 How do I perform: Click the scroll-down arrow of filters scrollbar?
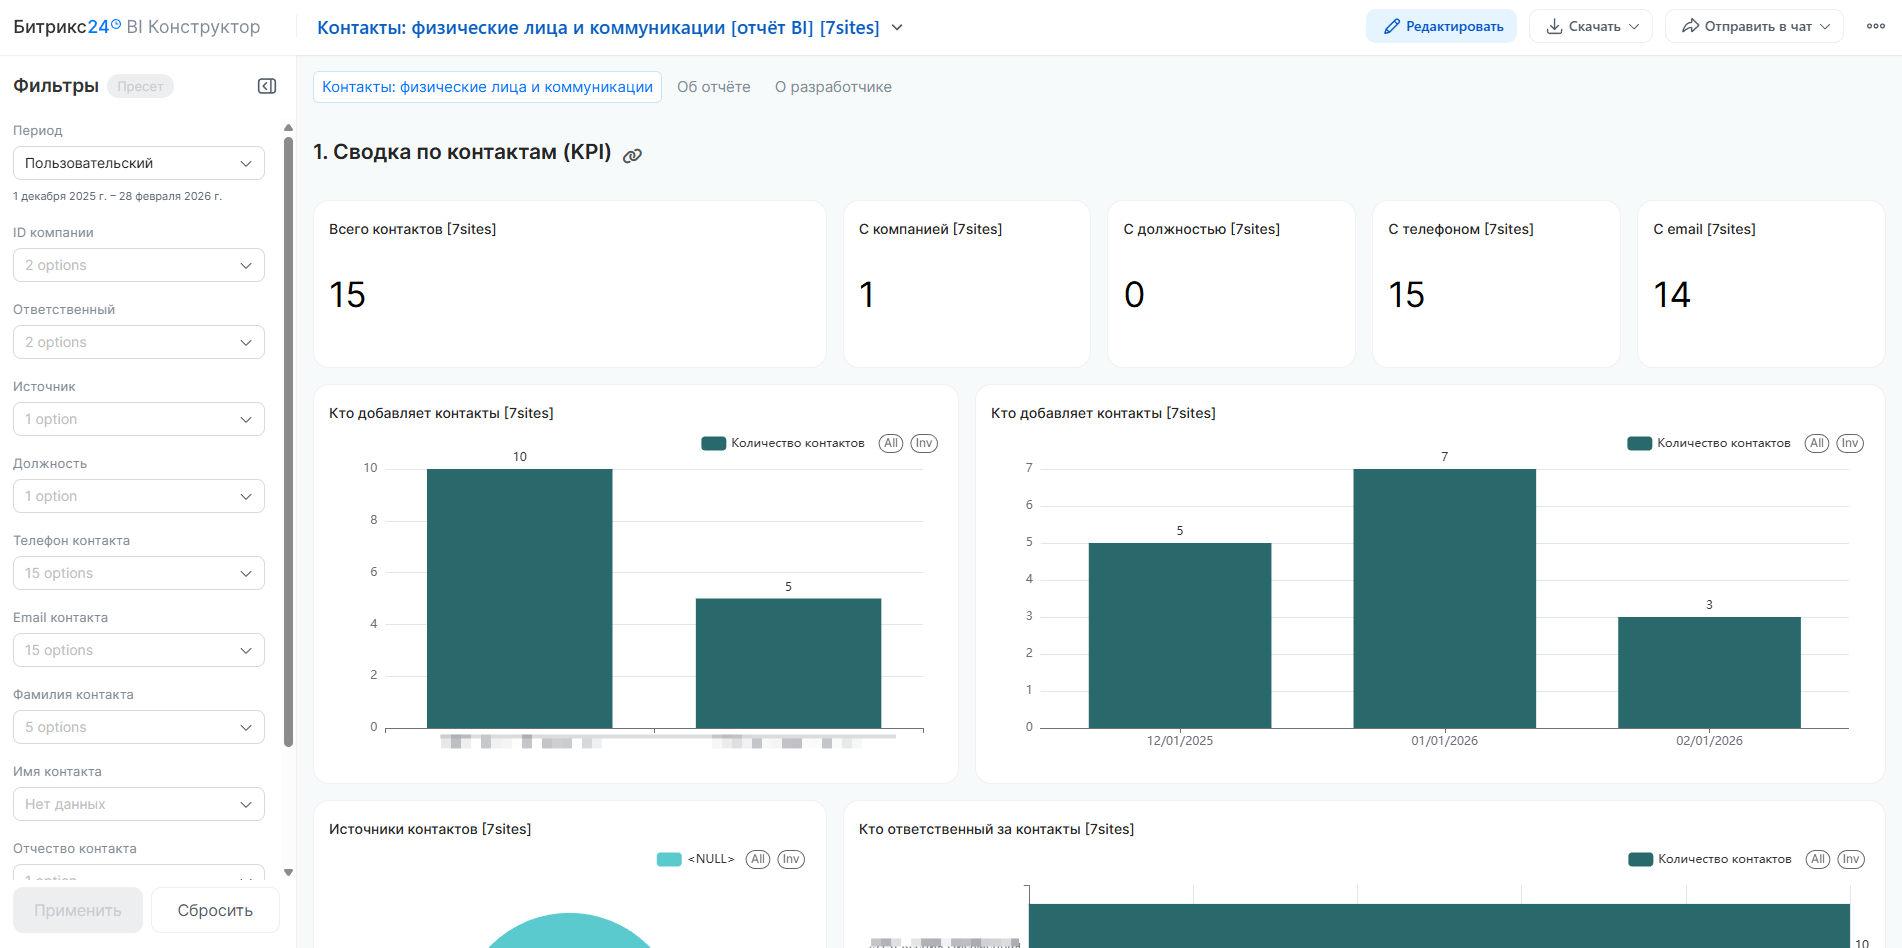click(288, 872)
